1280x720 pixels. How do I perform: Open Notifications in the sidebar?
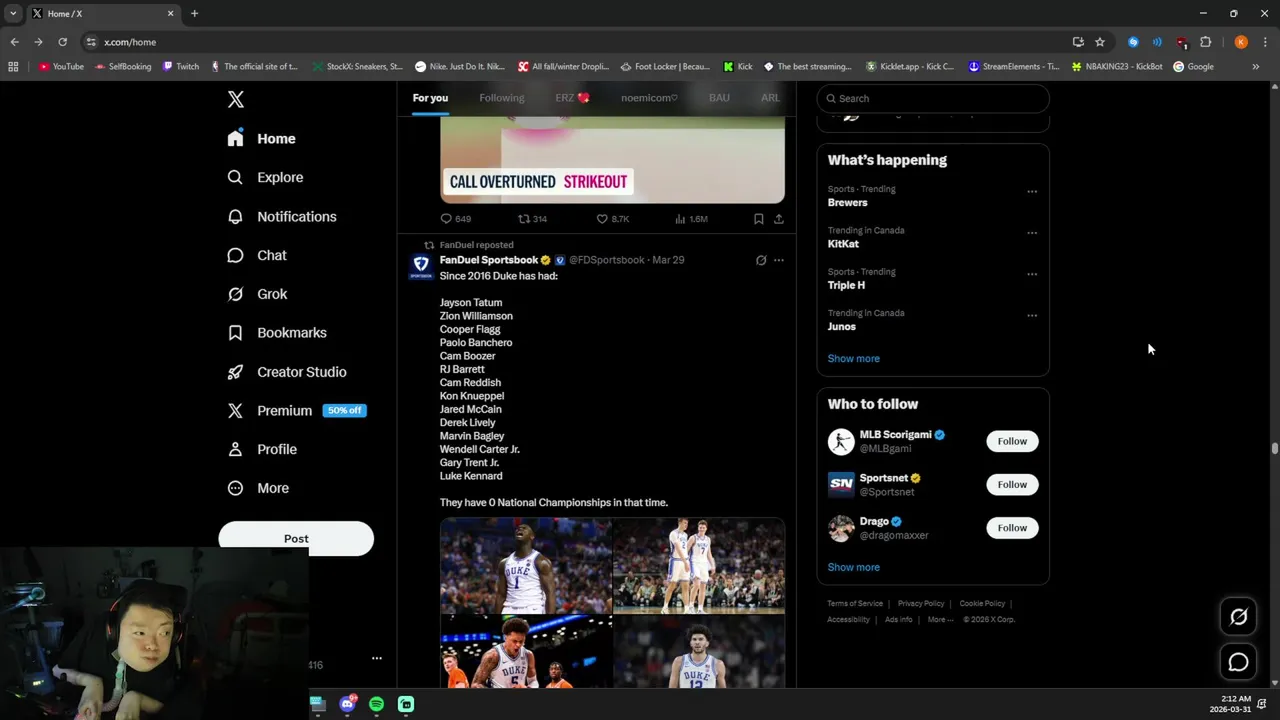point(282,216)
